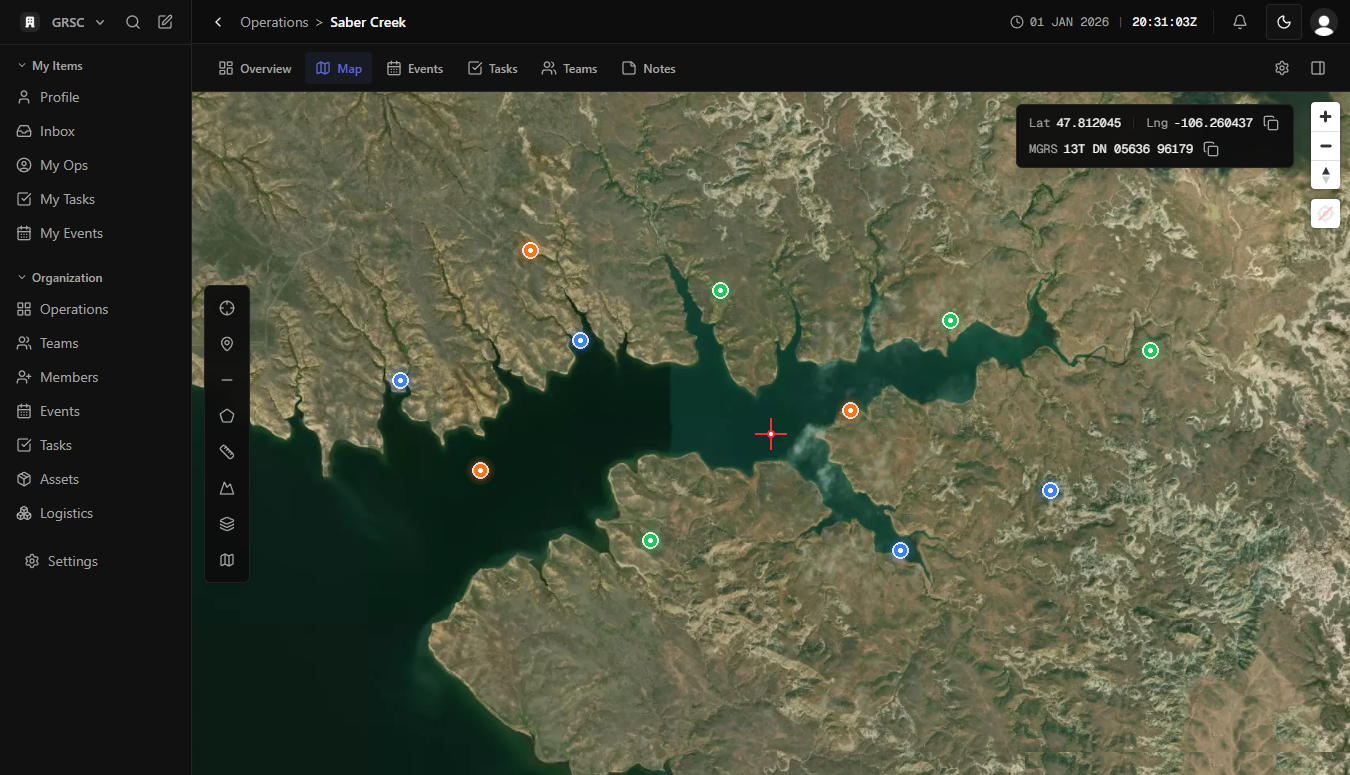Open the Notes tab
The height and width of the screenshot is (775, 1350).
(x=648, y=69)
